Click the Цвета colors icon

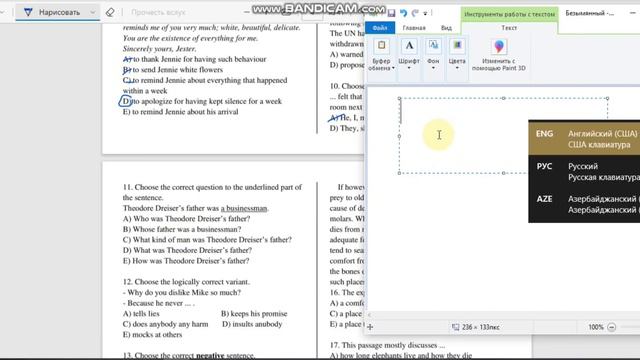coord(457,46)
